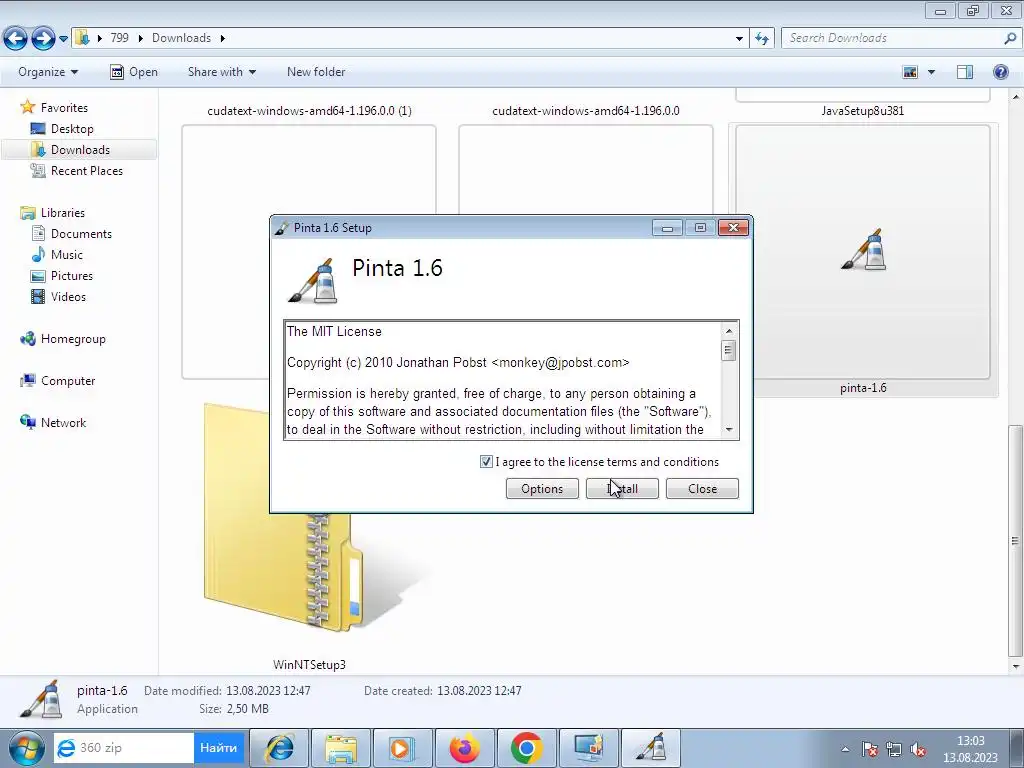Viewport: 1024px width, 768px height.
Task: Toggle the preview pane icon
Action: coord(965,72)
